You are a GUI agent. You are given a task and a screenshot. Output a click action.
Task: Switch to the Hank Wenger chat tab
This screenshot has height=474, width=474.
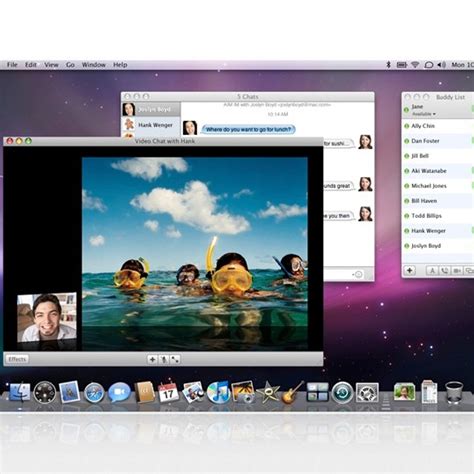click(x=151, y=125)
